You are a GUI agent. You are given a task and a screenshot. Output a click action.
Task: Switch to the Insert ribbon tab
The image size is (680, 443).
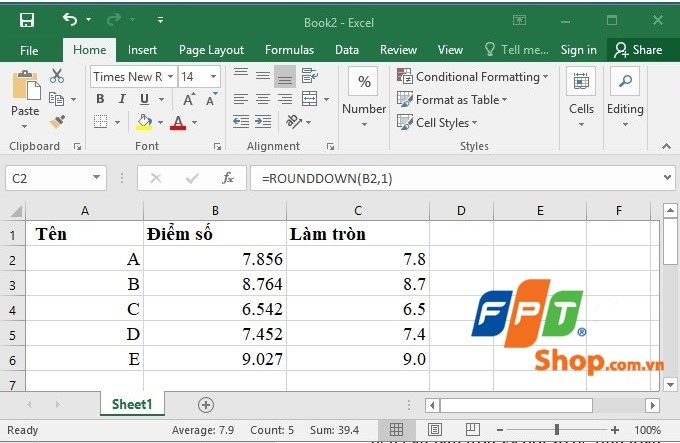coord(142,50)
